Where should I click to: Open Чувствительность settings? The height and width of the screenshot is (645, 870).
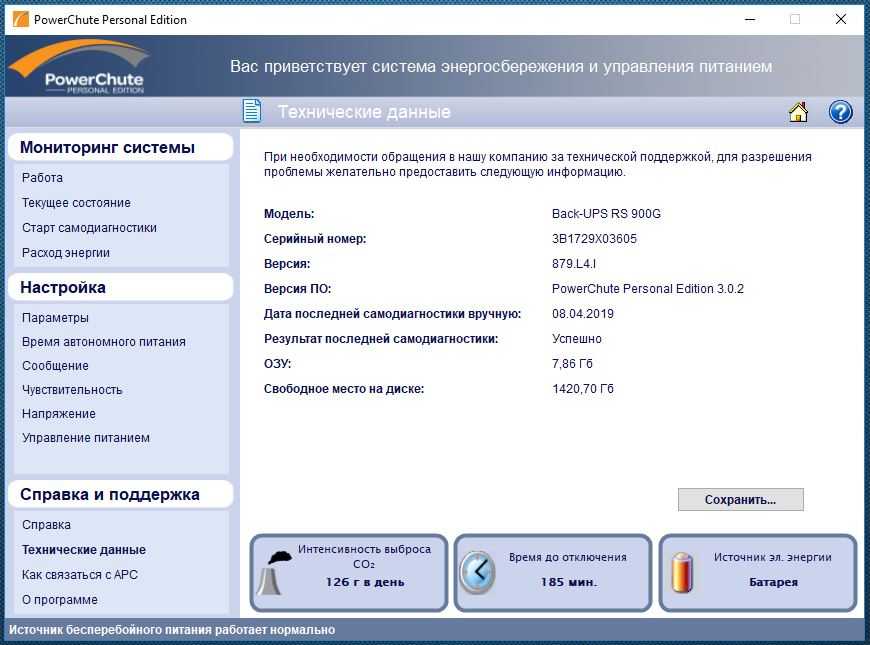click(72, 390)
